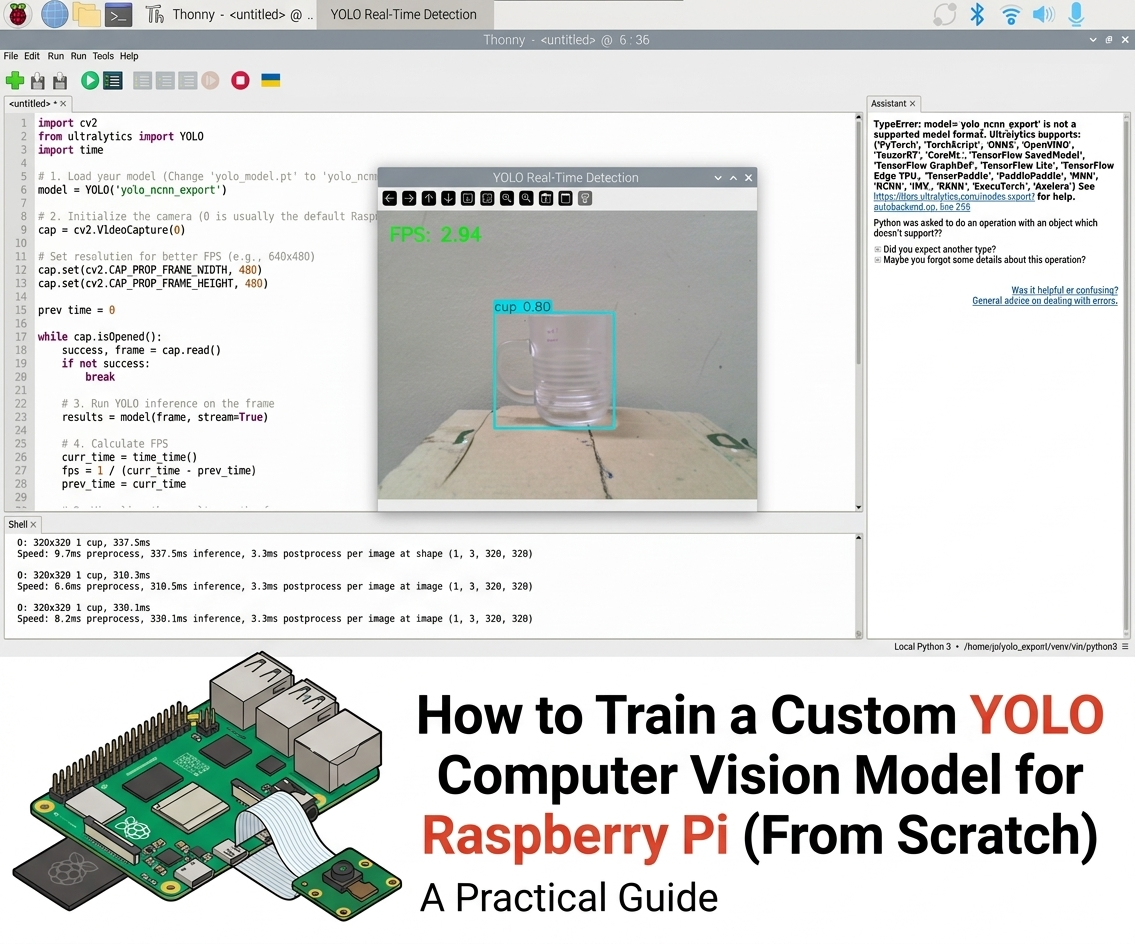Open the File Manager folder icon
This screenshot has width=1135, height=944.
[x=86, y=14]
